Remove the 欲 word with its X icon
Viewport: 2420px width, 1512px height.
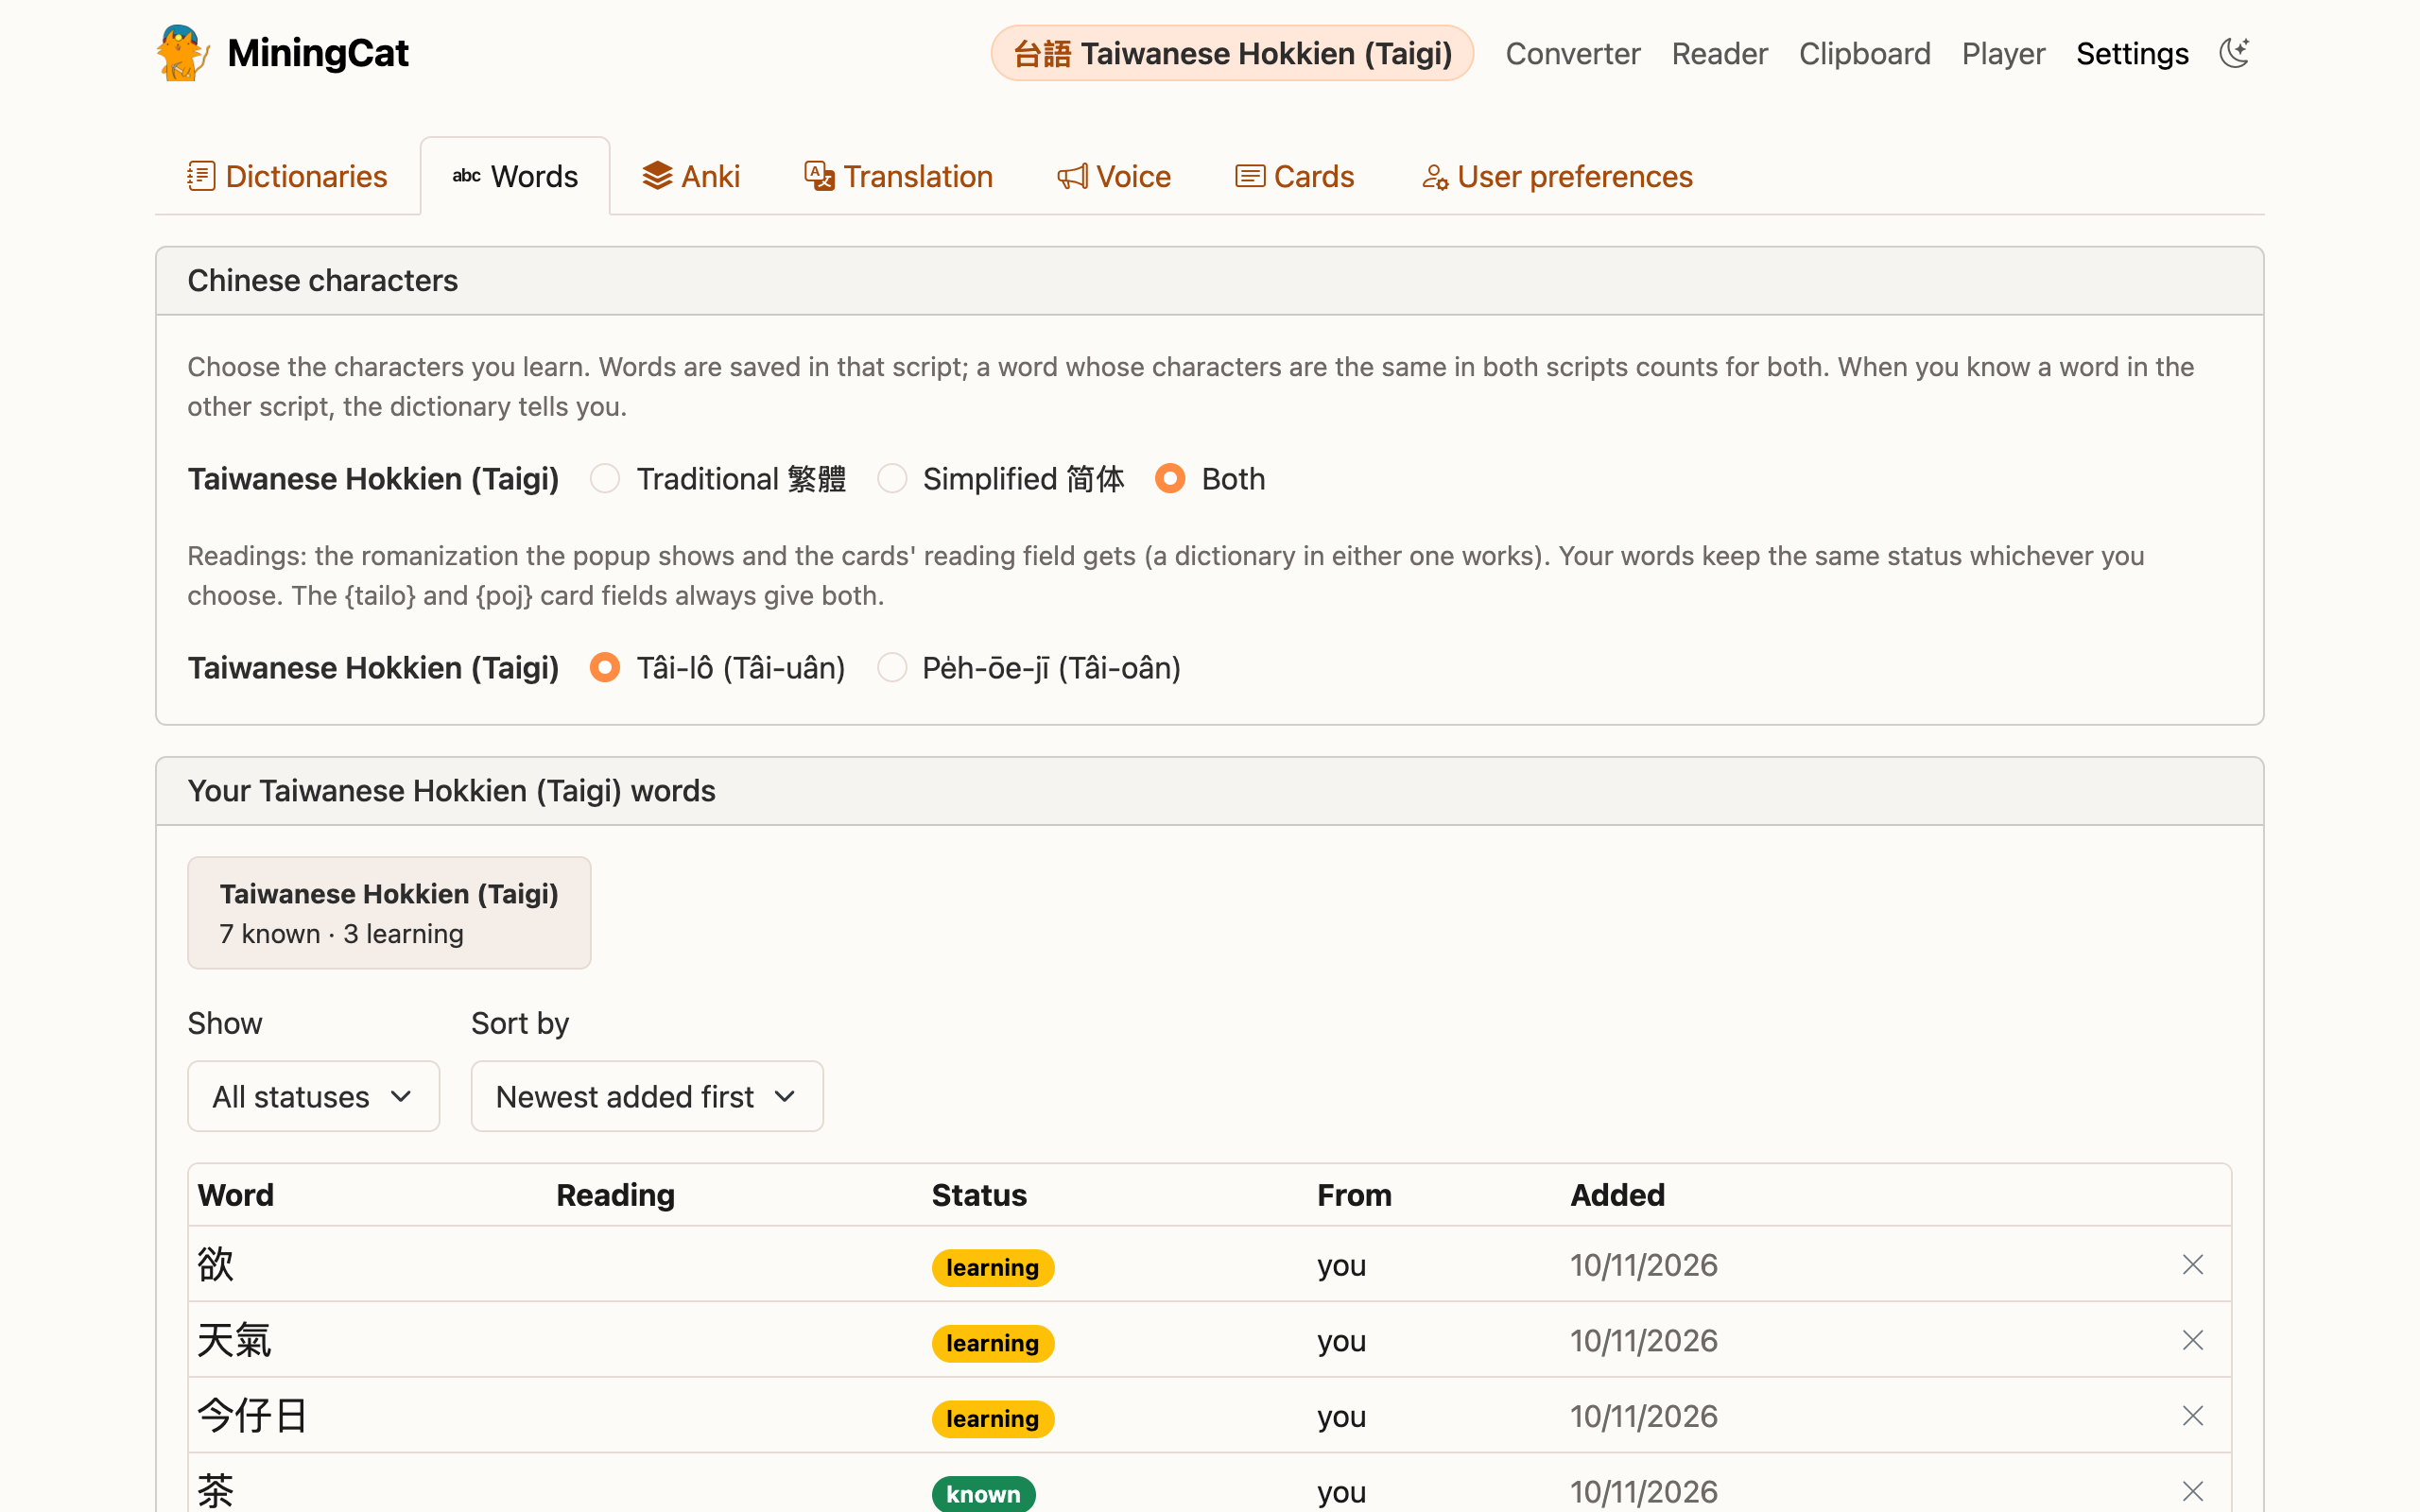tap(2192, 1265)
